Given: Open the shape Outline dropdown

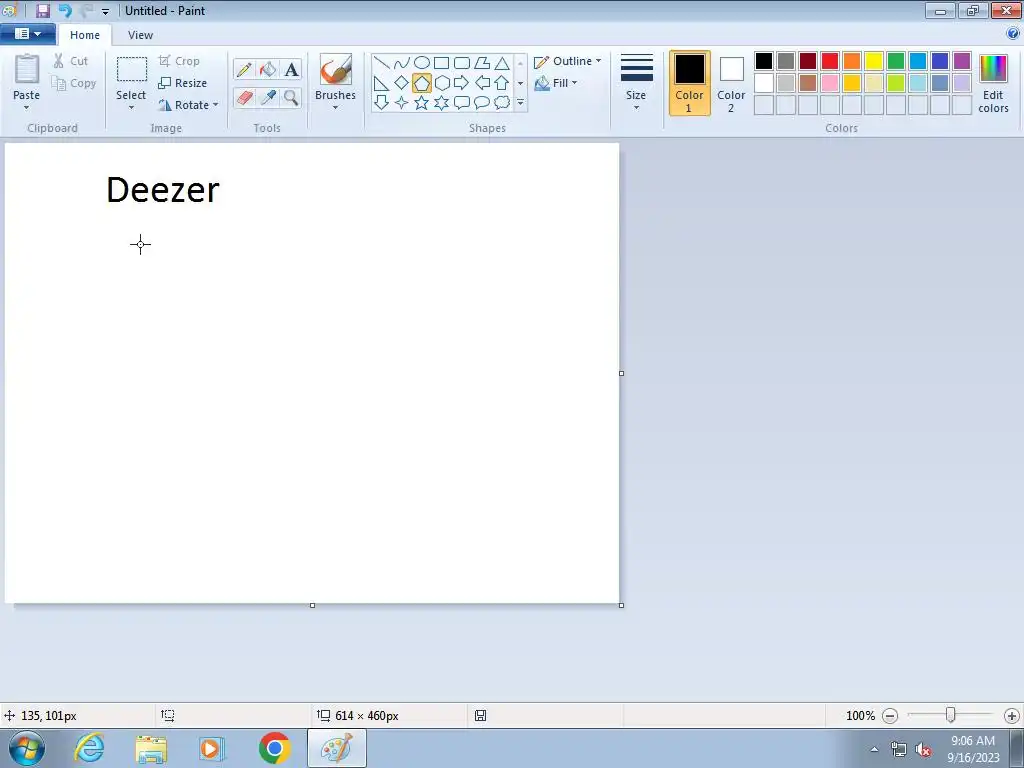Looking at the screenshot, I should pyautogui.click(x=568, y=61).
